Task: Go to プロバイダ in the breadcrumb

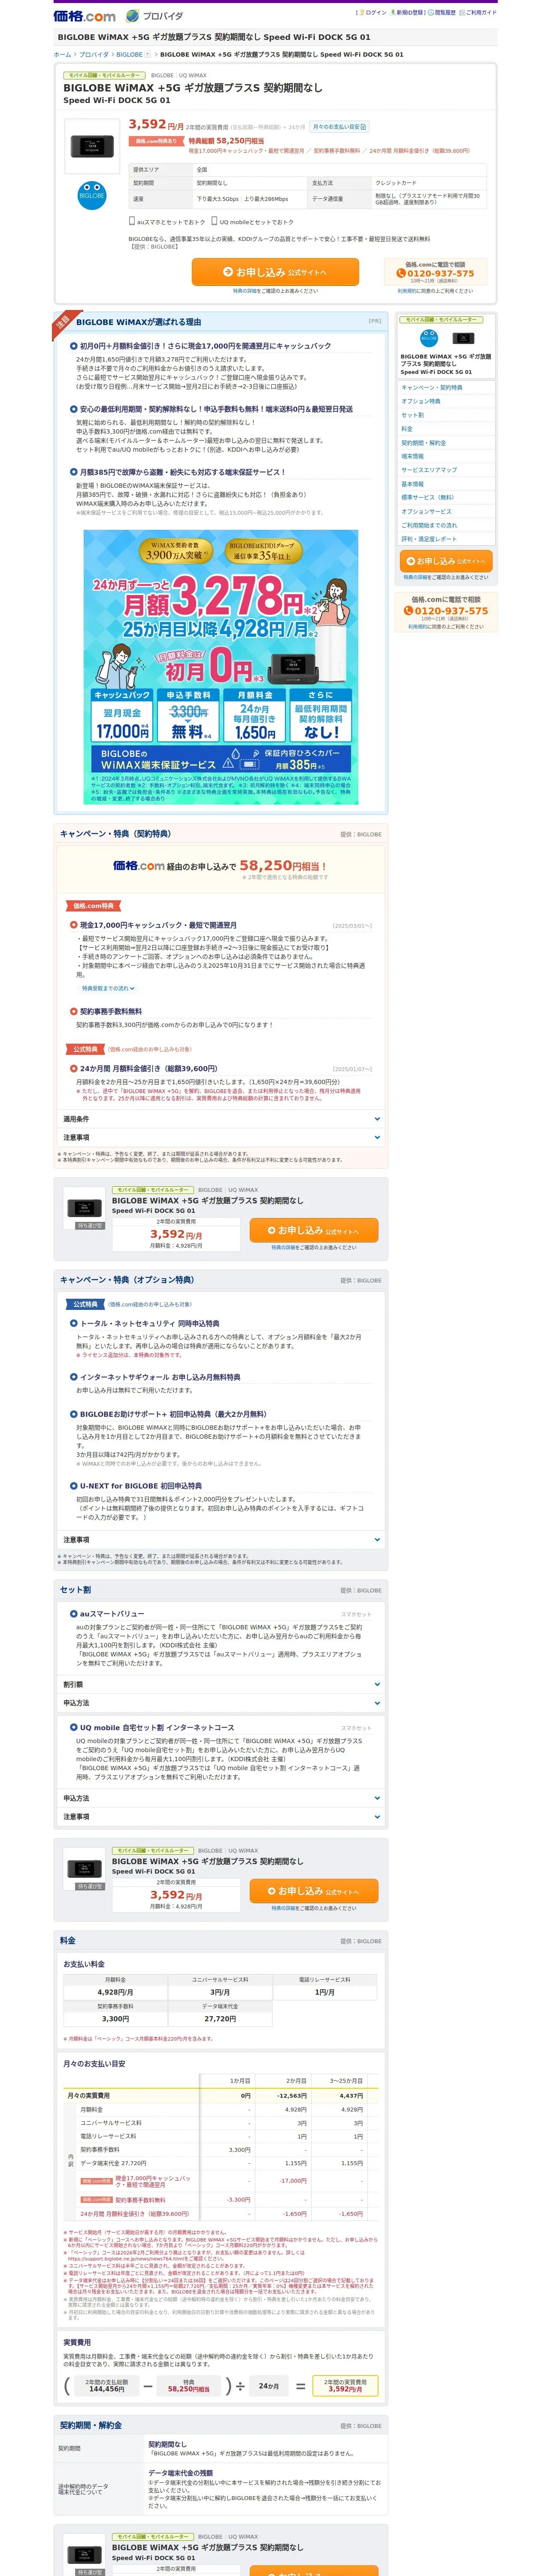Action: tap(94, 55)
